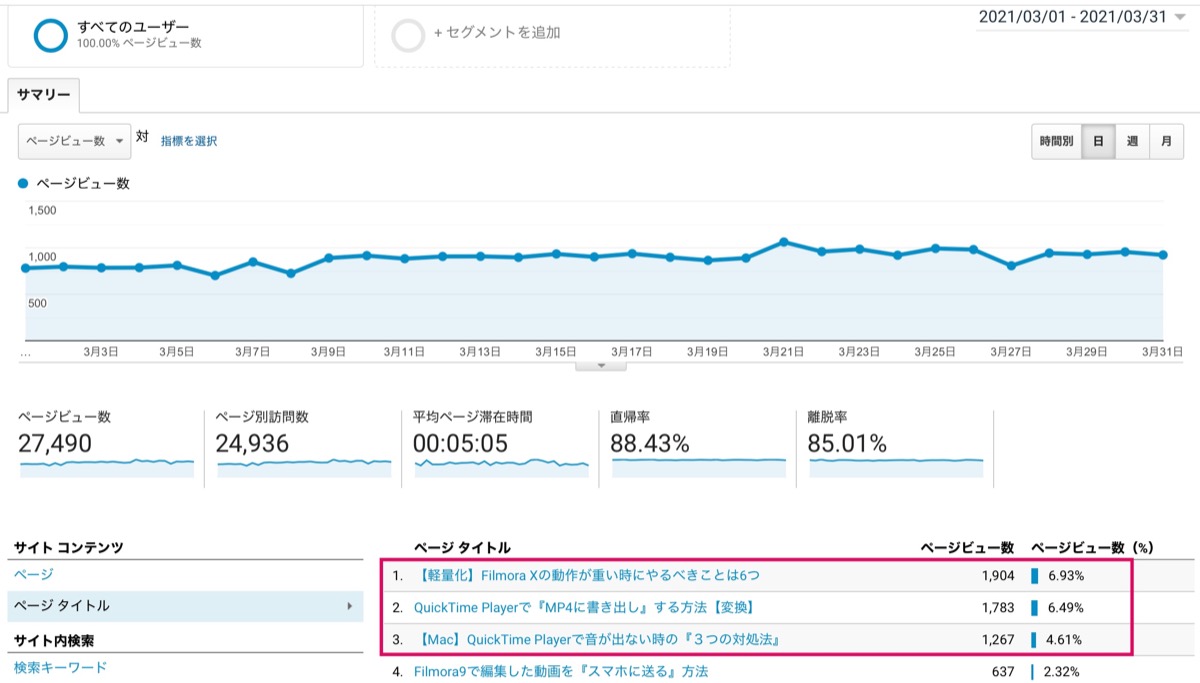Open the 検索キーワード link
Screen dimensions: 1200x683
[60, 667]
